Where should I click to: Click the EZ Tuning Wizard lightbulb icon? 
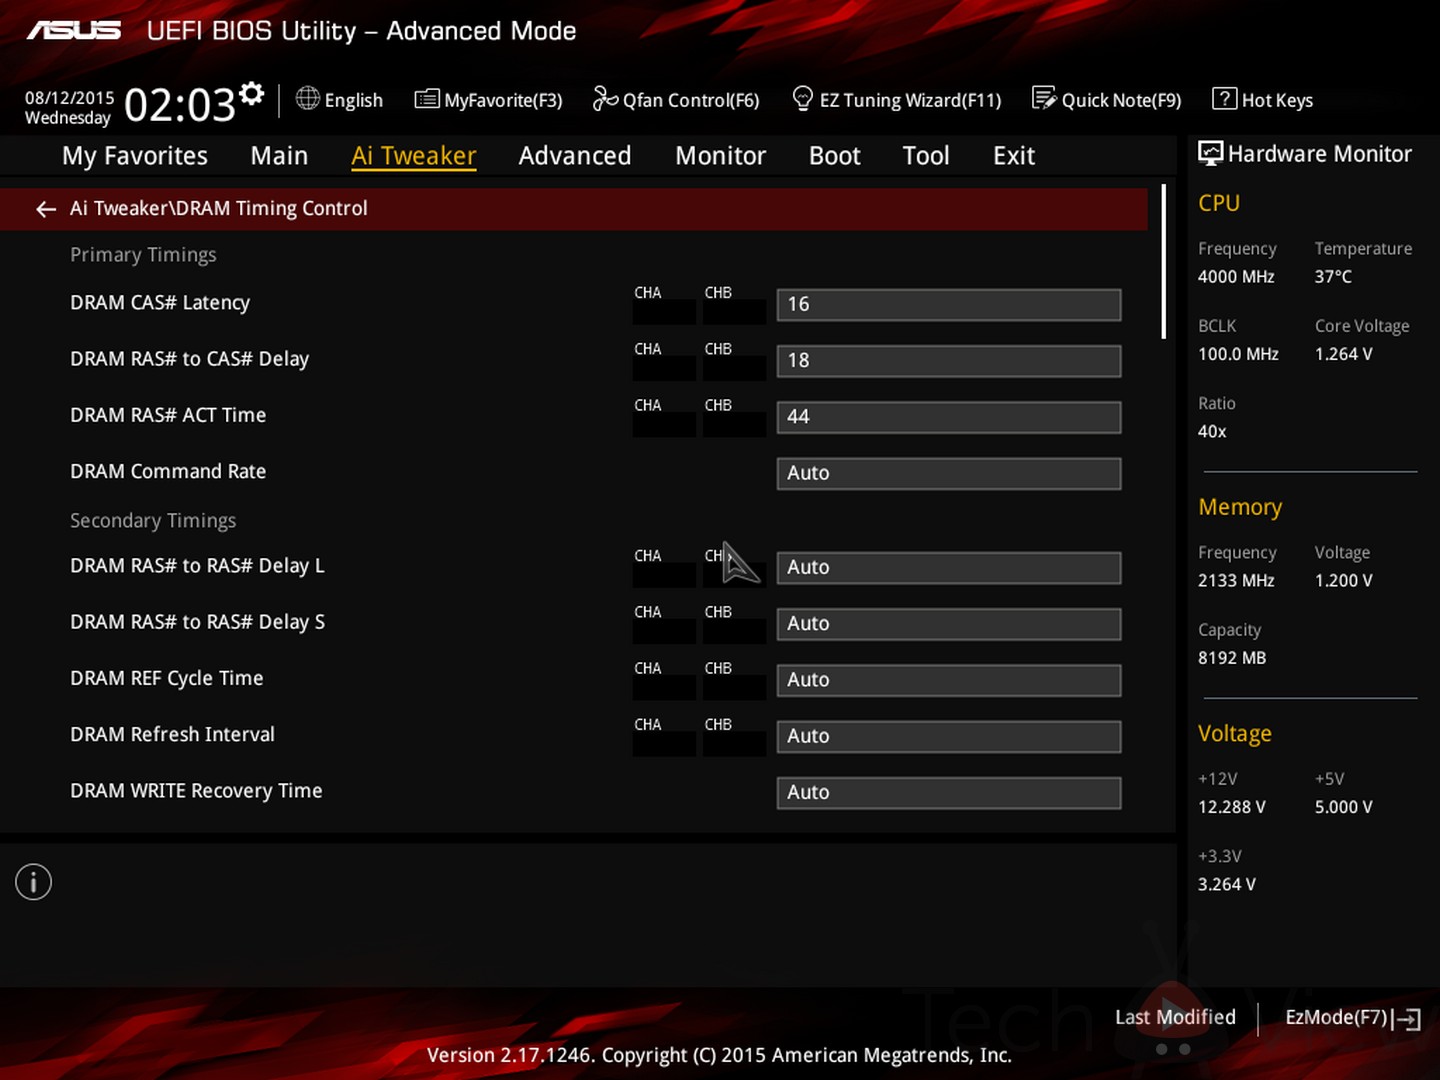(x=802, y=98)
